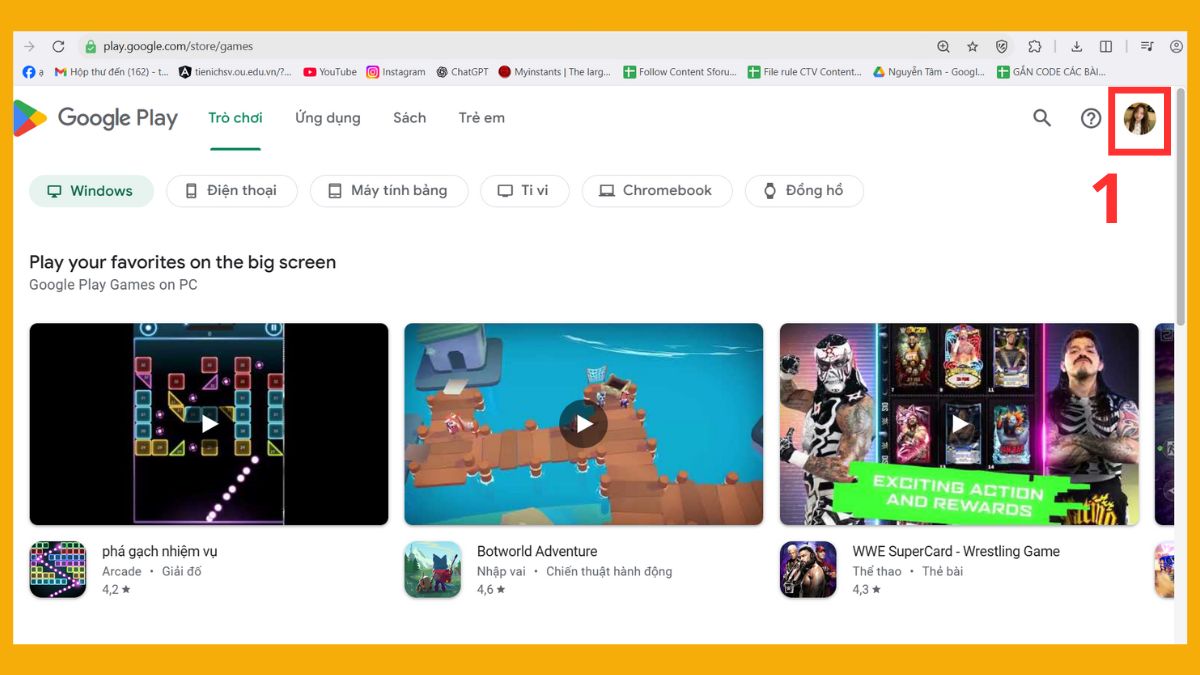Open the Nguyễn Tâm Google Drive bookmark
The image size is (1200, 675).
point(929,72)
